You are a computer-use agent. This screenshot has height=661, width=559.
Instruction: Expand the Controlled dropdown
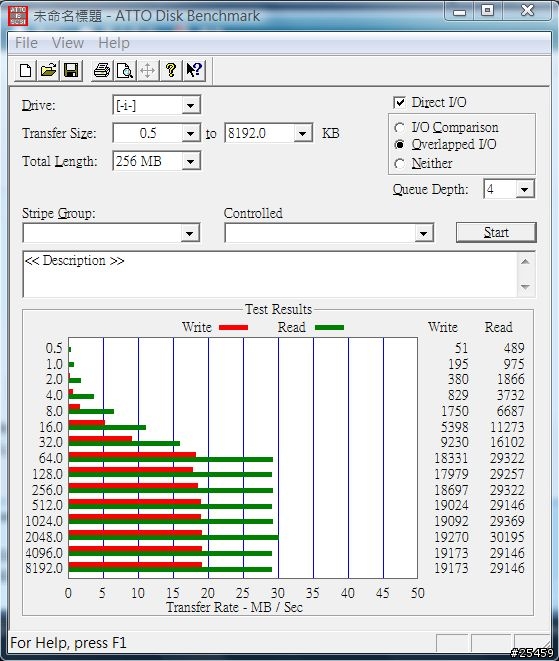pyautogui.click(x=424, y=233)
